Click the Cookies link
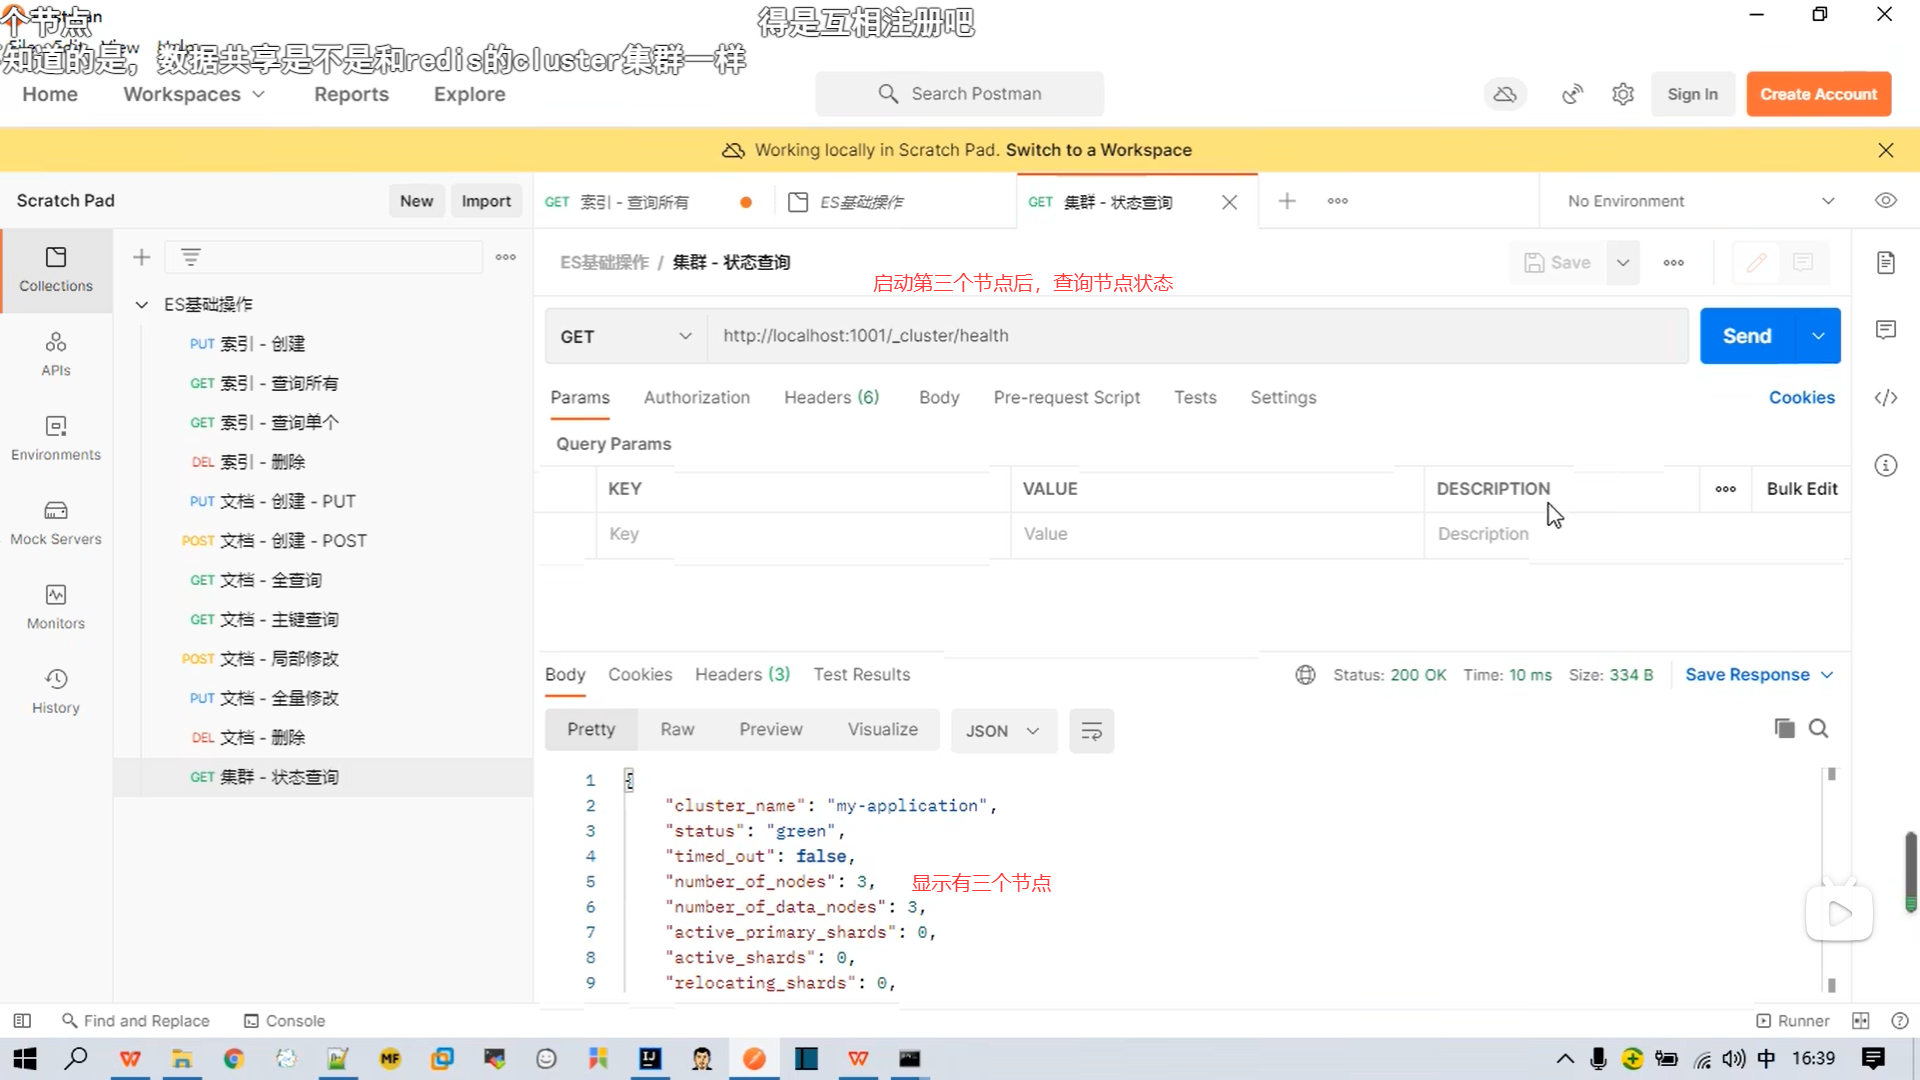 point(1801,397)
